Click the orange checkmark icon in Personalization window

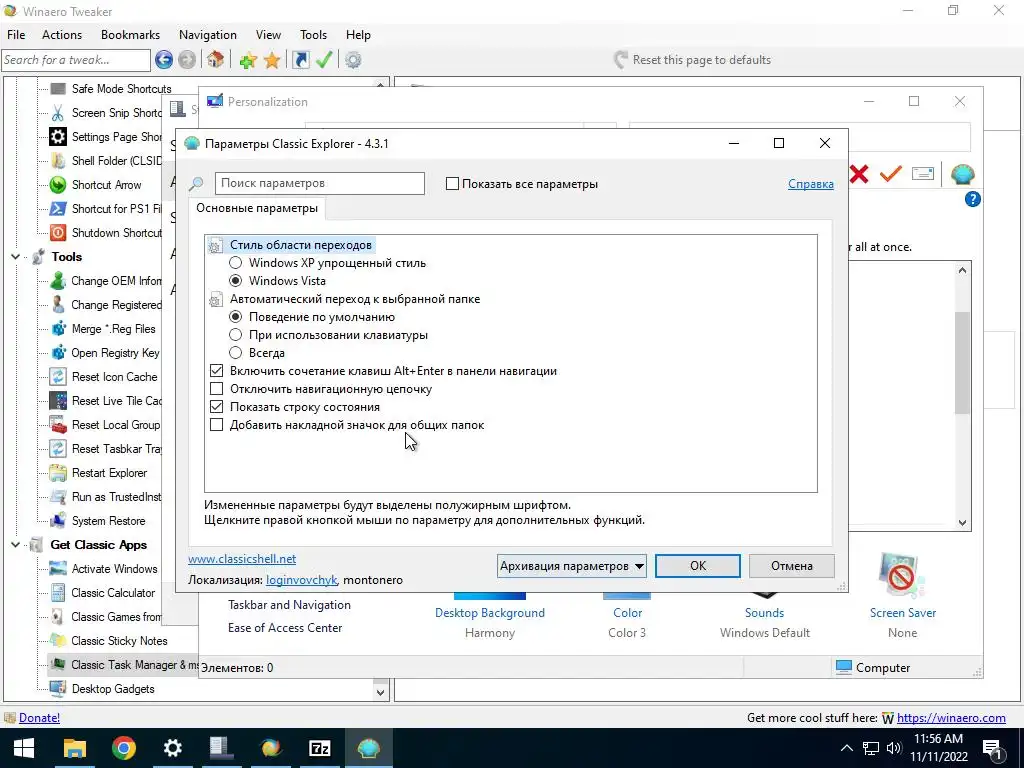point(891,174)
